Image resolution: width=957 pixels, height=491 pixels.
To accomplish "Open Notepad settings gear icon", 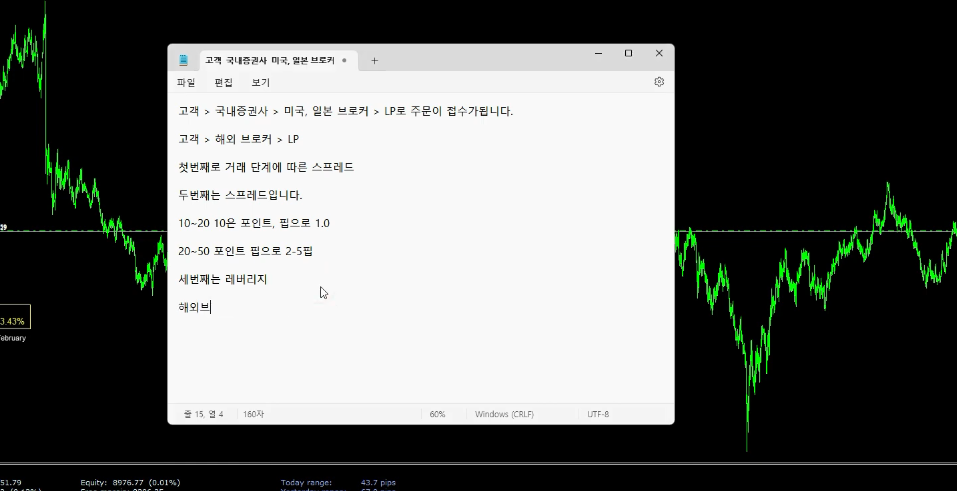I will coord(659,82).
